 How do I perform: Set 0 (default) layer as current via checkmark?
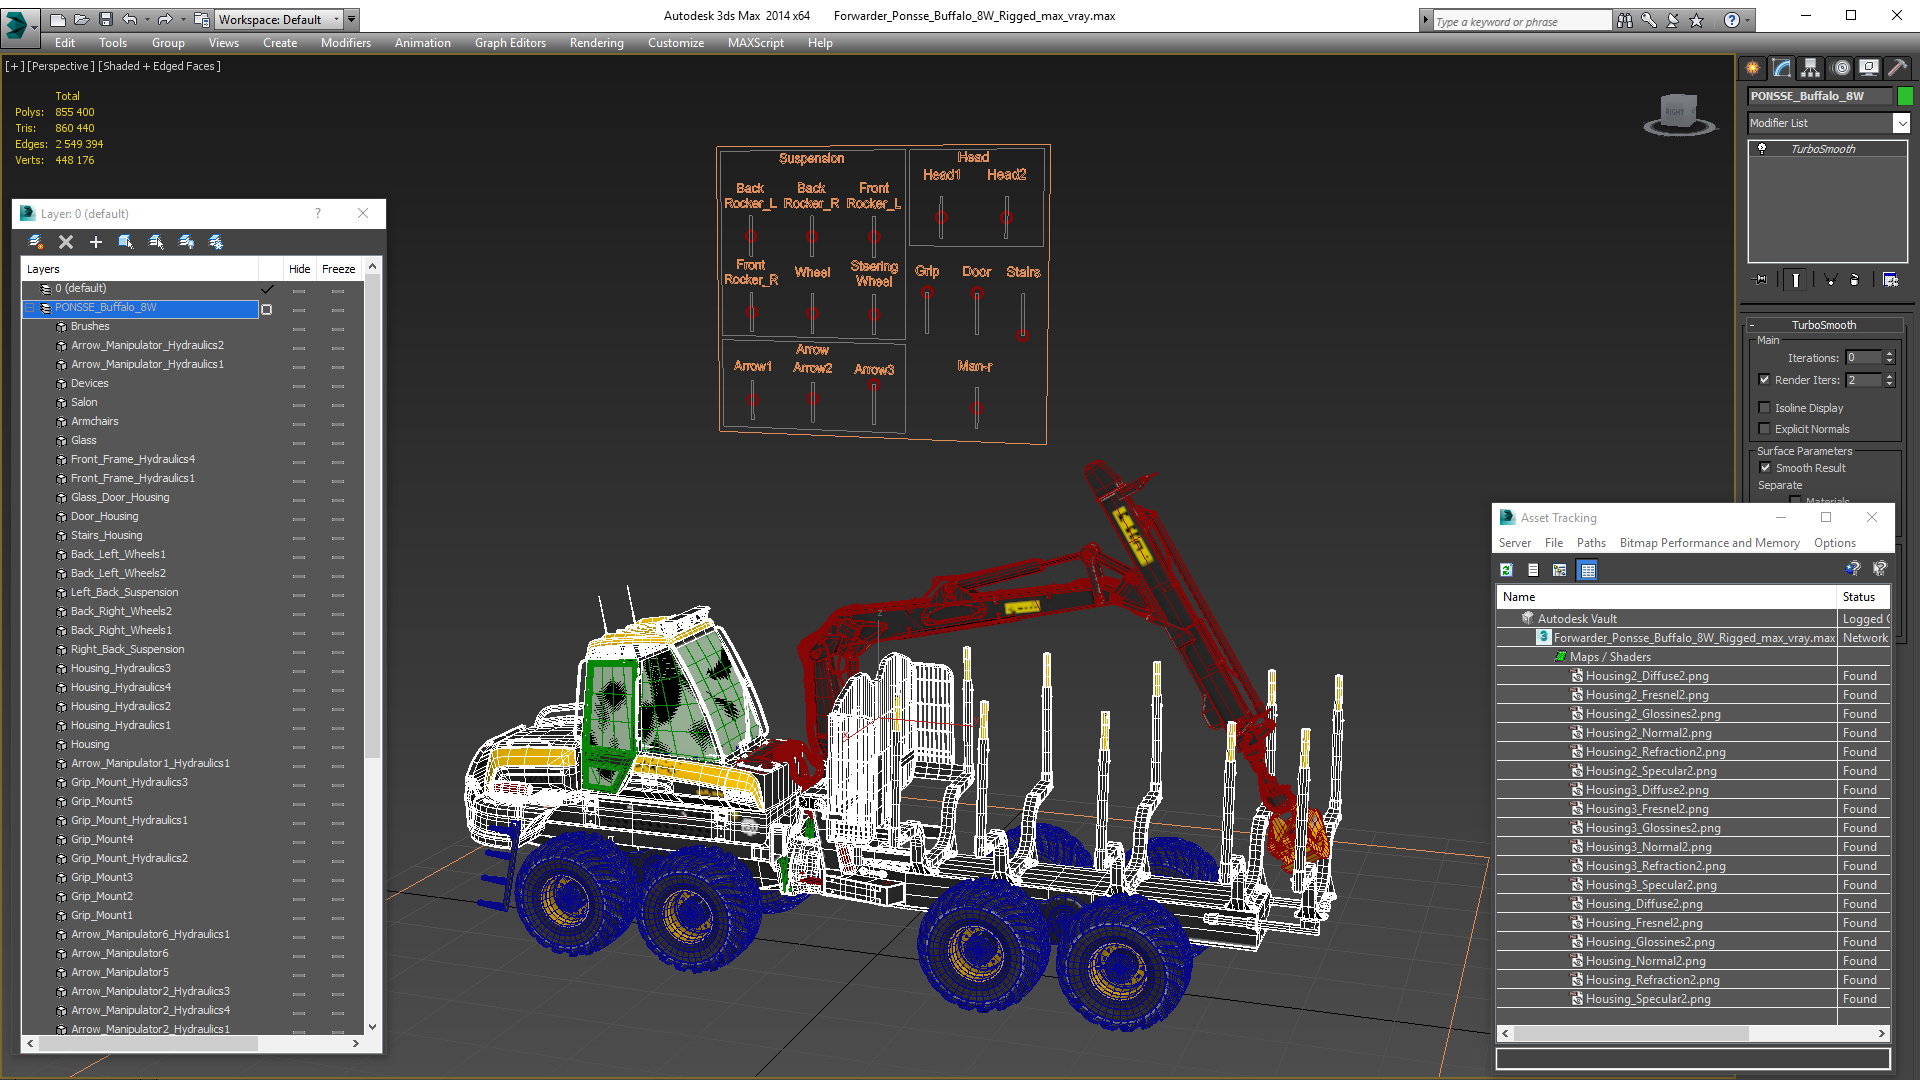pyautogui.click(x=267, y=289)
